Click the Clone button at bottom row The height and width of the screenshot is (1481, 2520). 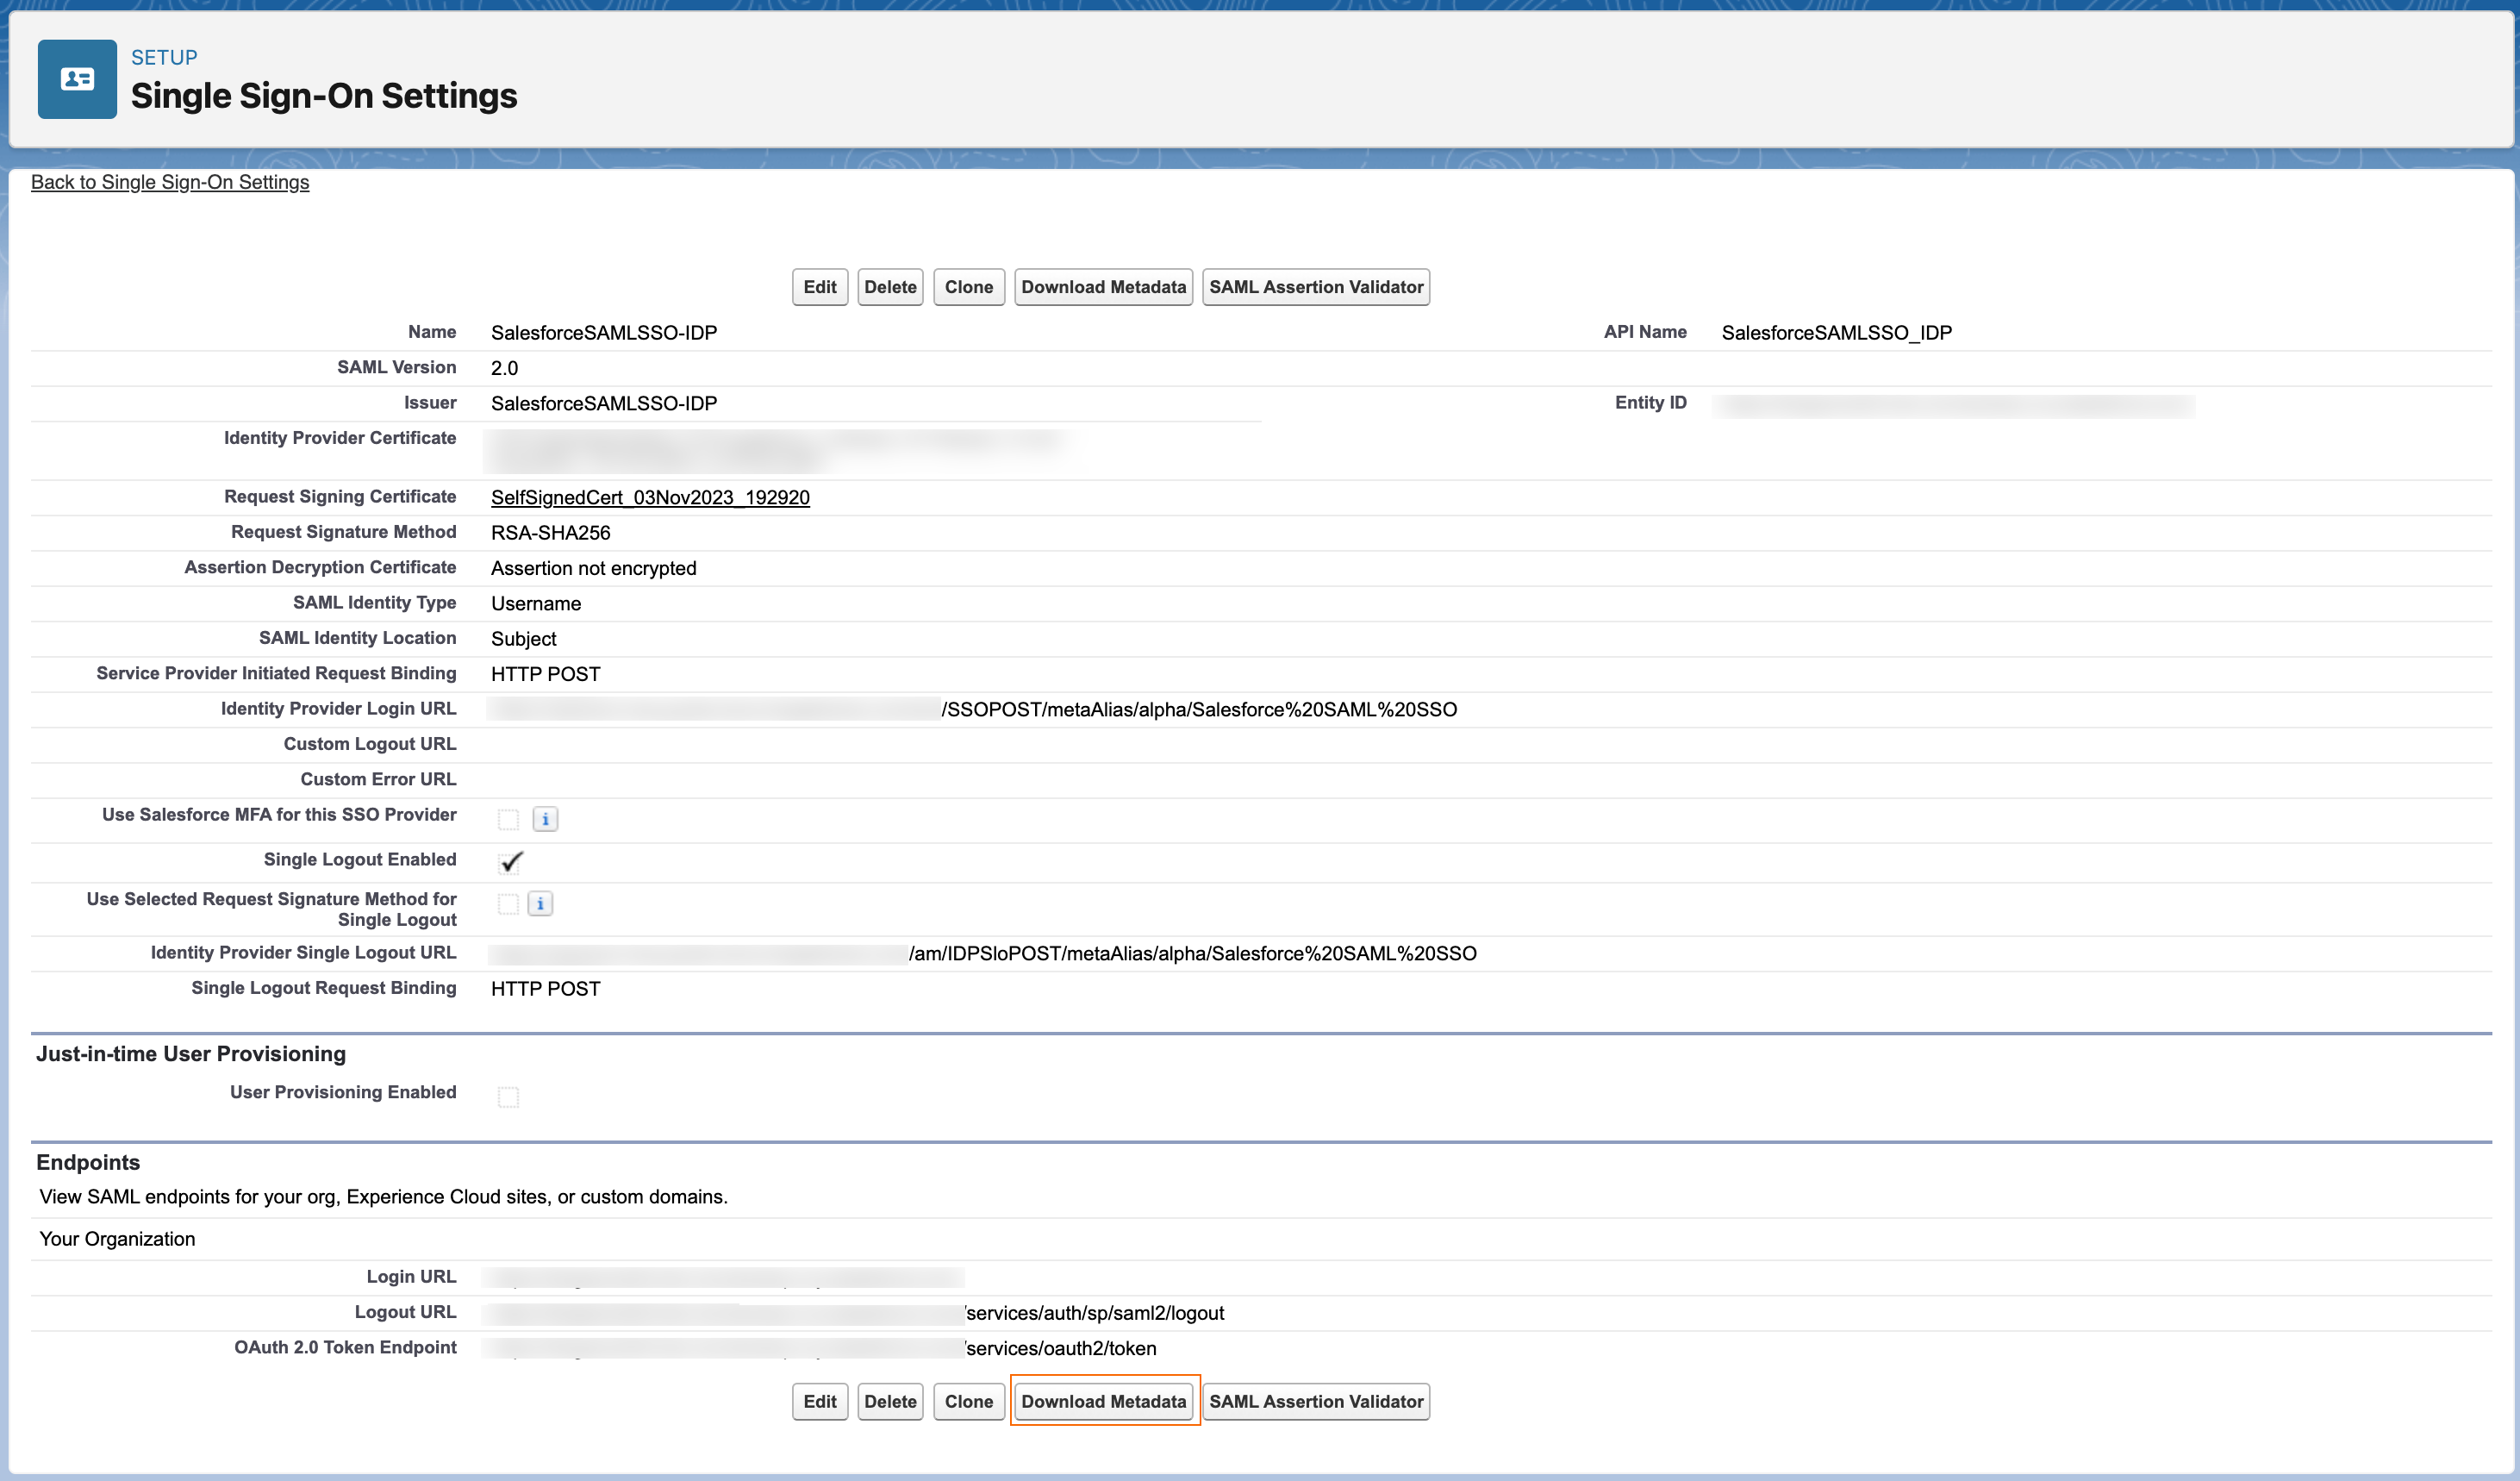pyautogui.click(x=966, y=1402)
